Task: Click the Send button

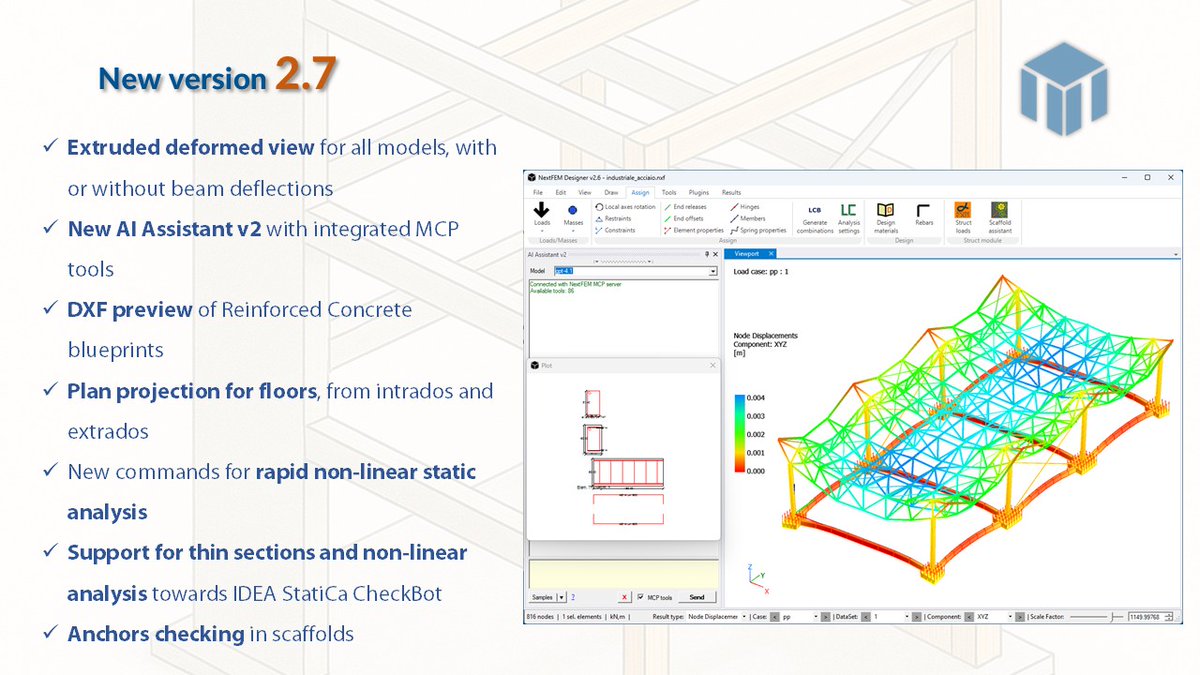Action: [x=697, y=597]
